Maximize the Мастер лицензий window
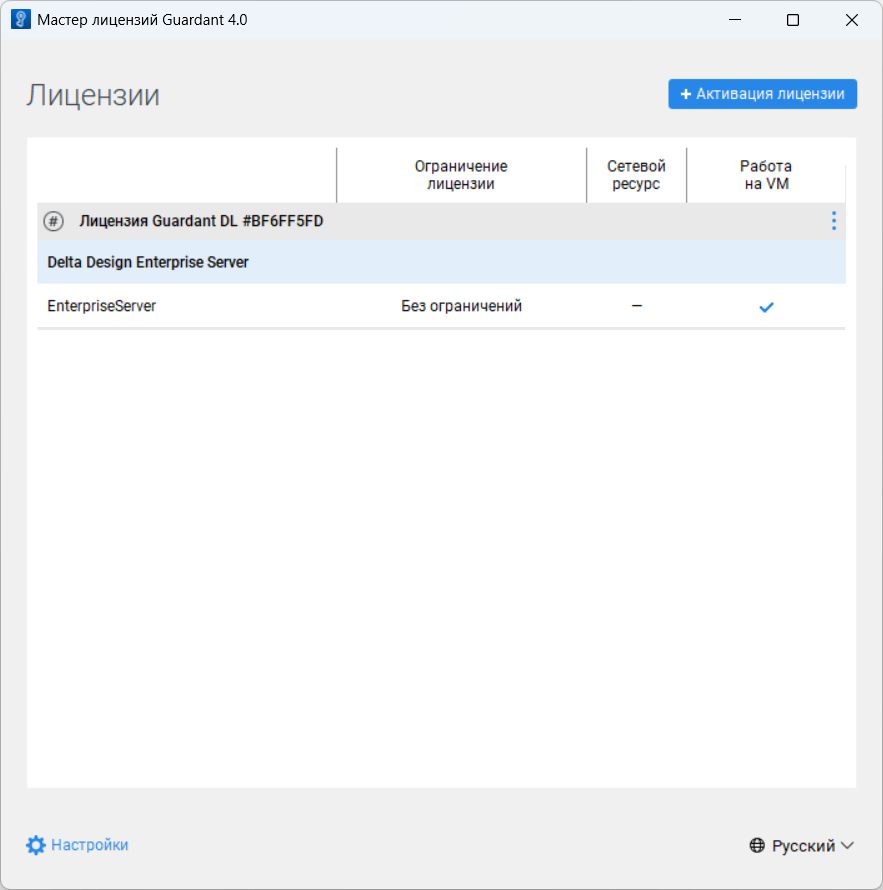Screen dimensions: 883x890 coord(793,20)
